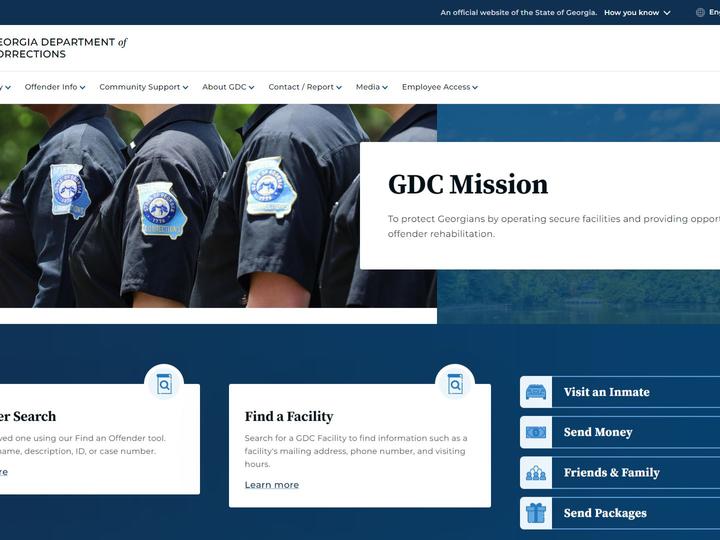Open the Employee Access menu
Viewport: 720px width, 540px height.
[439, 87]
